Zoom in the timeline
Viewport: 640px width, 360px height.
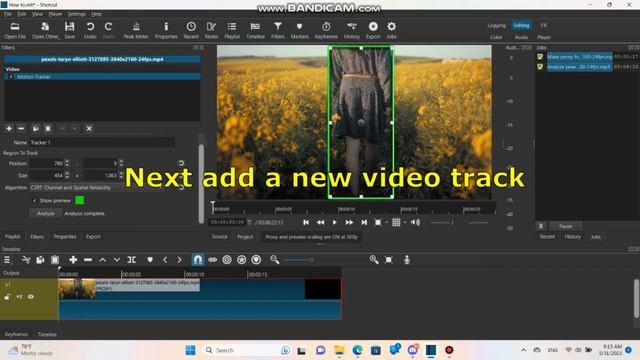click(x=373, y=260)
